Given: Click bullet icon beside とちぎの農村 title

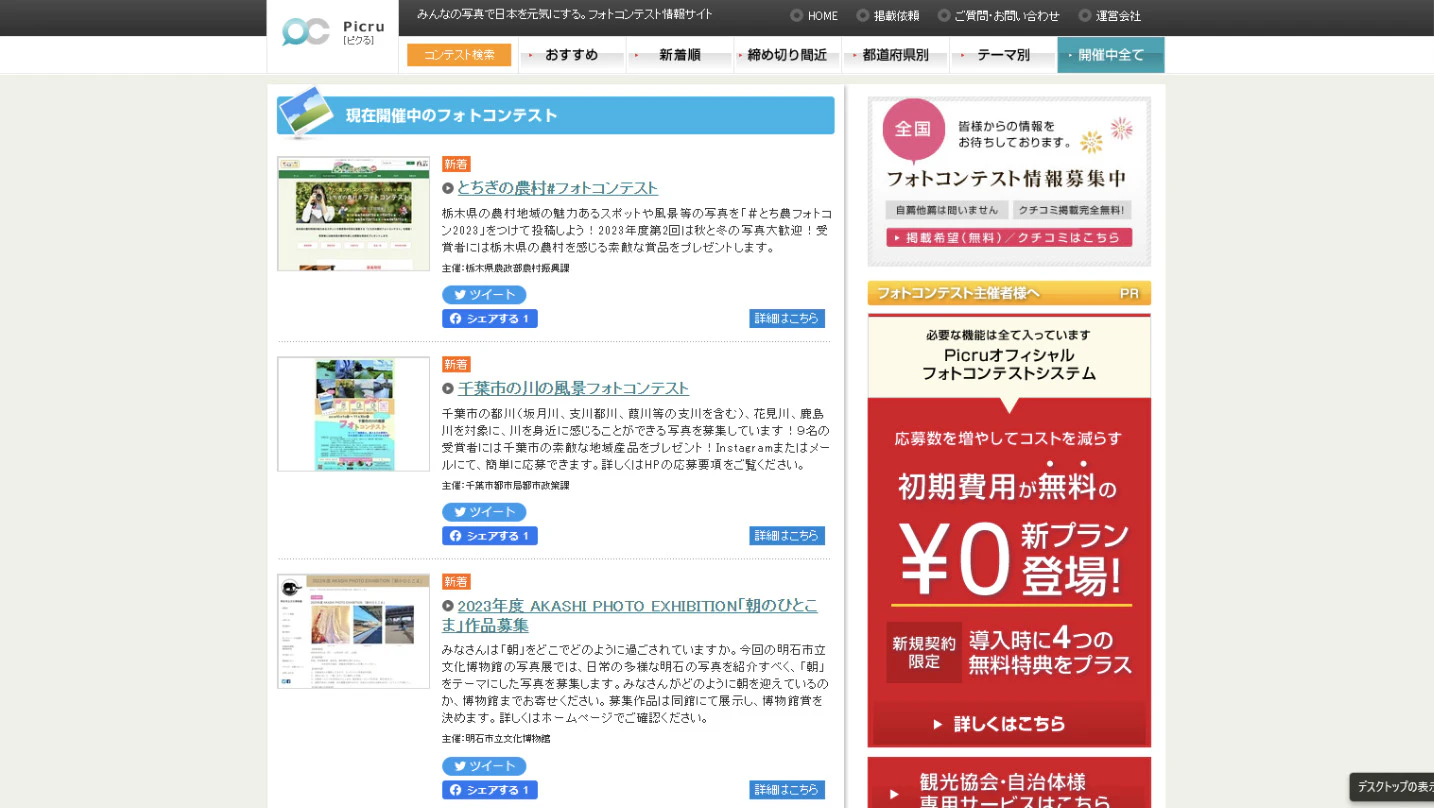Looking at the screenshot, I should (x=448, y=188).
